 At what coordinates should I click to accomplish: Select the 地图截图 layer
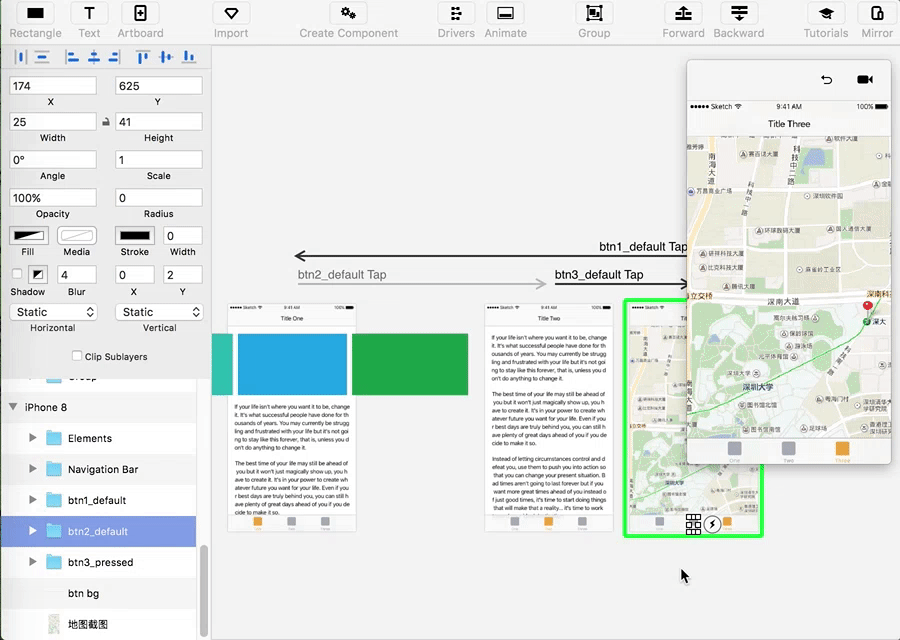98,624
